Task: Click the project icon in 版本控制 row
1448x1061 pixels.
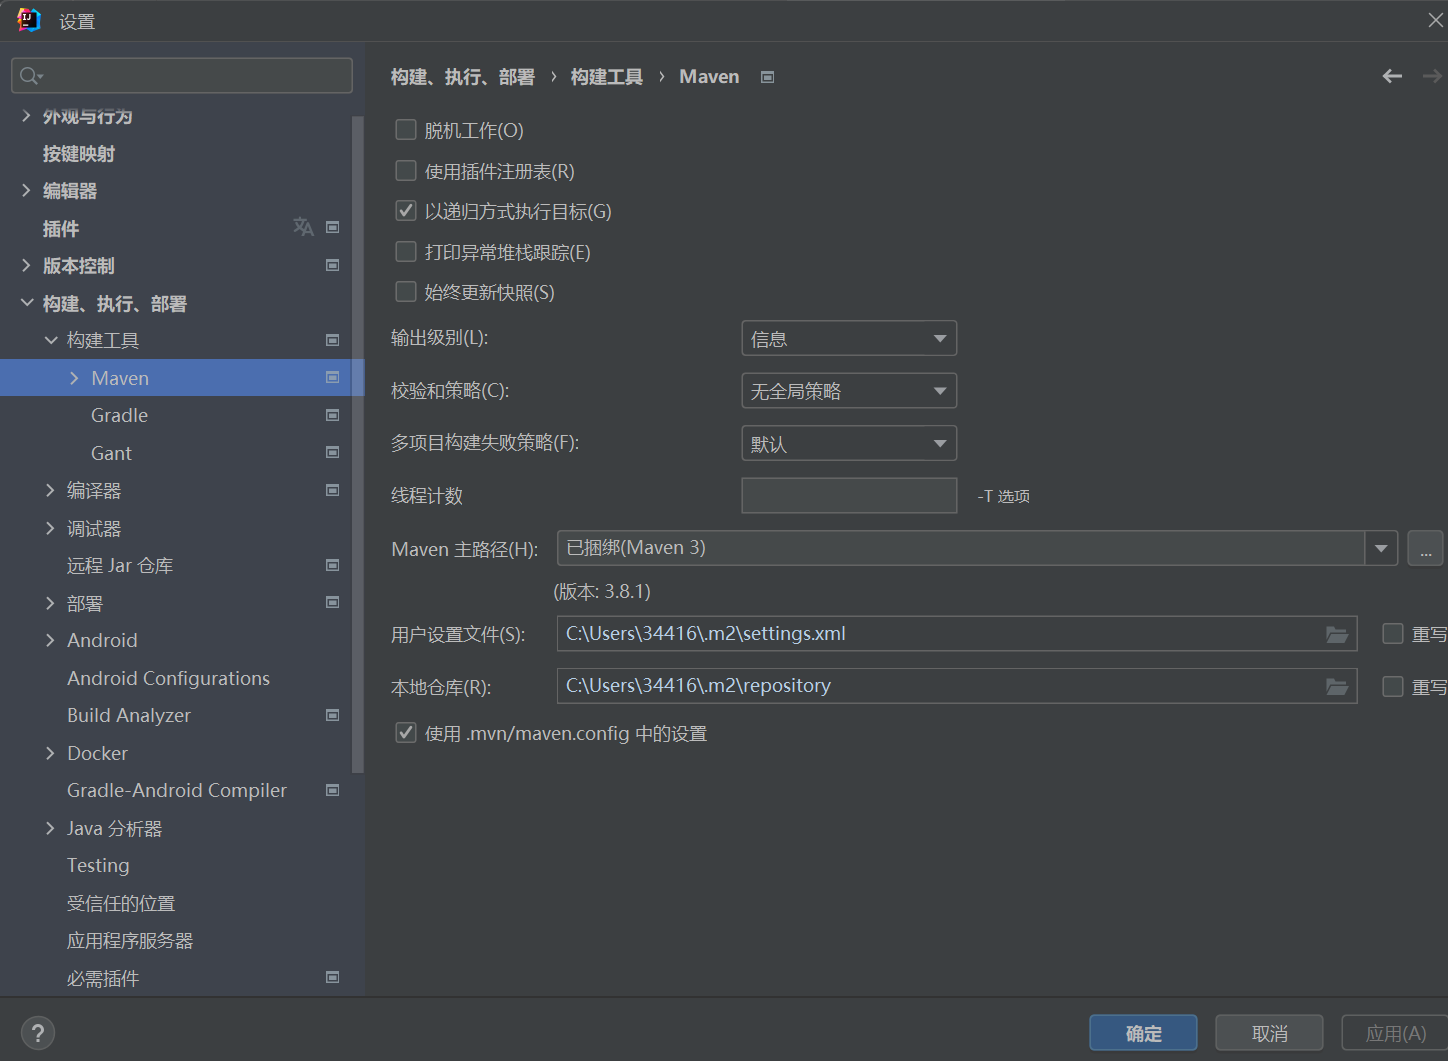Action: 333,265
